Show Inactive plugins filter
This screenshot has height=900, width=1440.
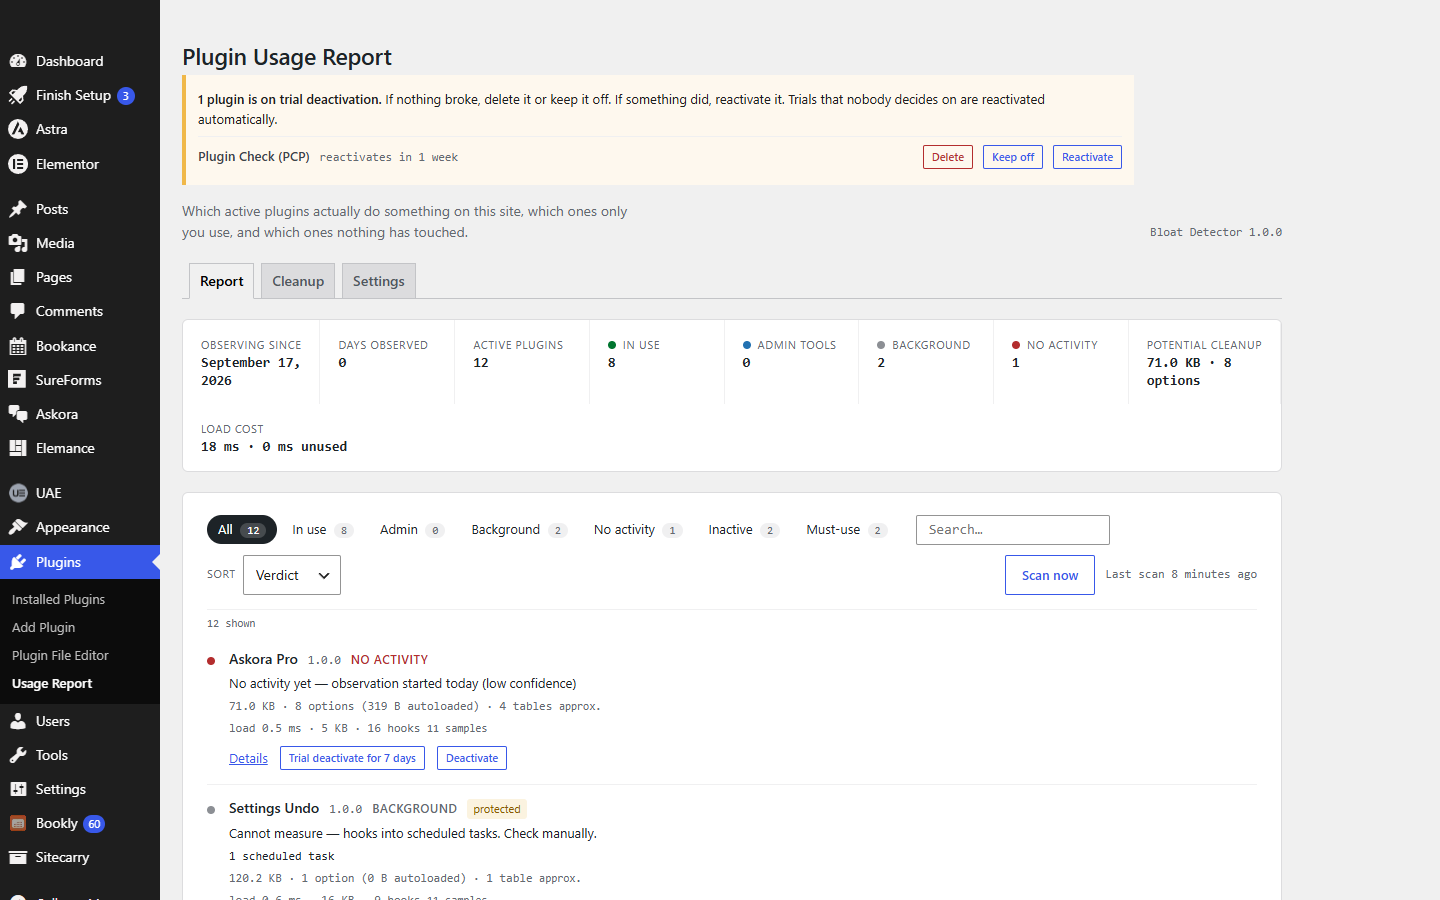[x=743, y=530]
